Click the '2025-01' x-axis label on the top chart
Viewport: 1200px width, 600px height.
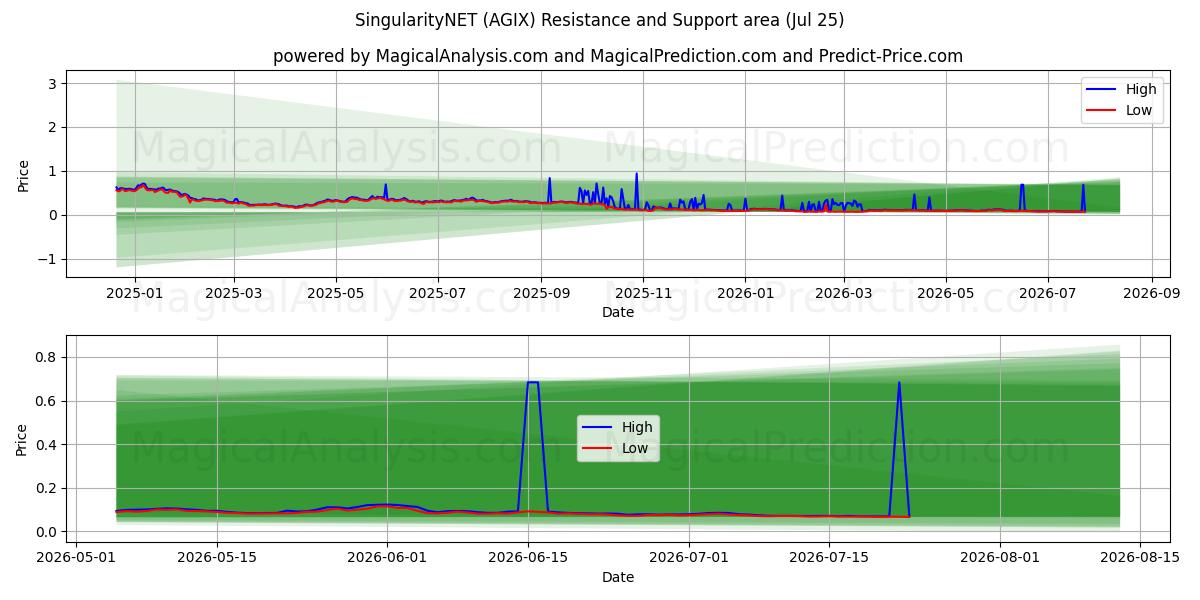(133, 294)
